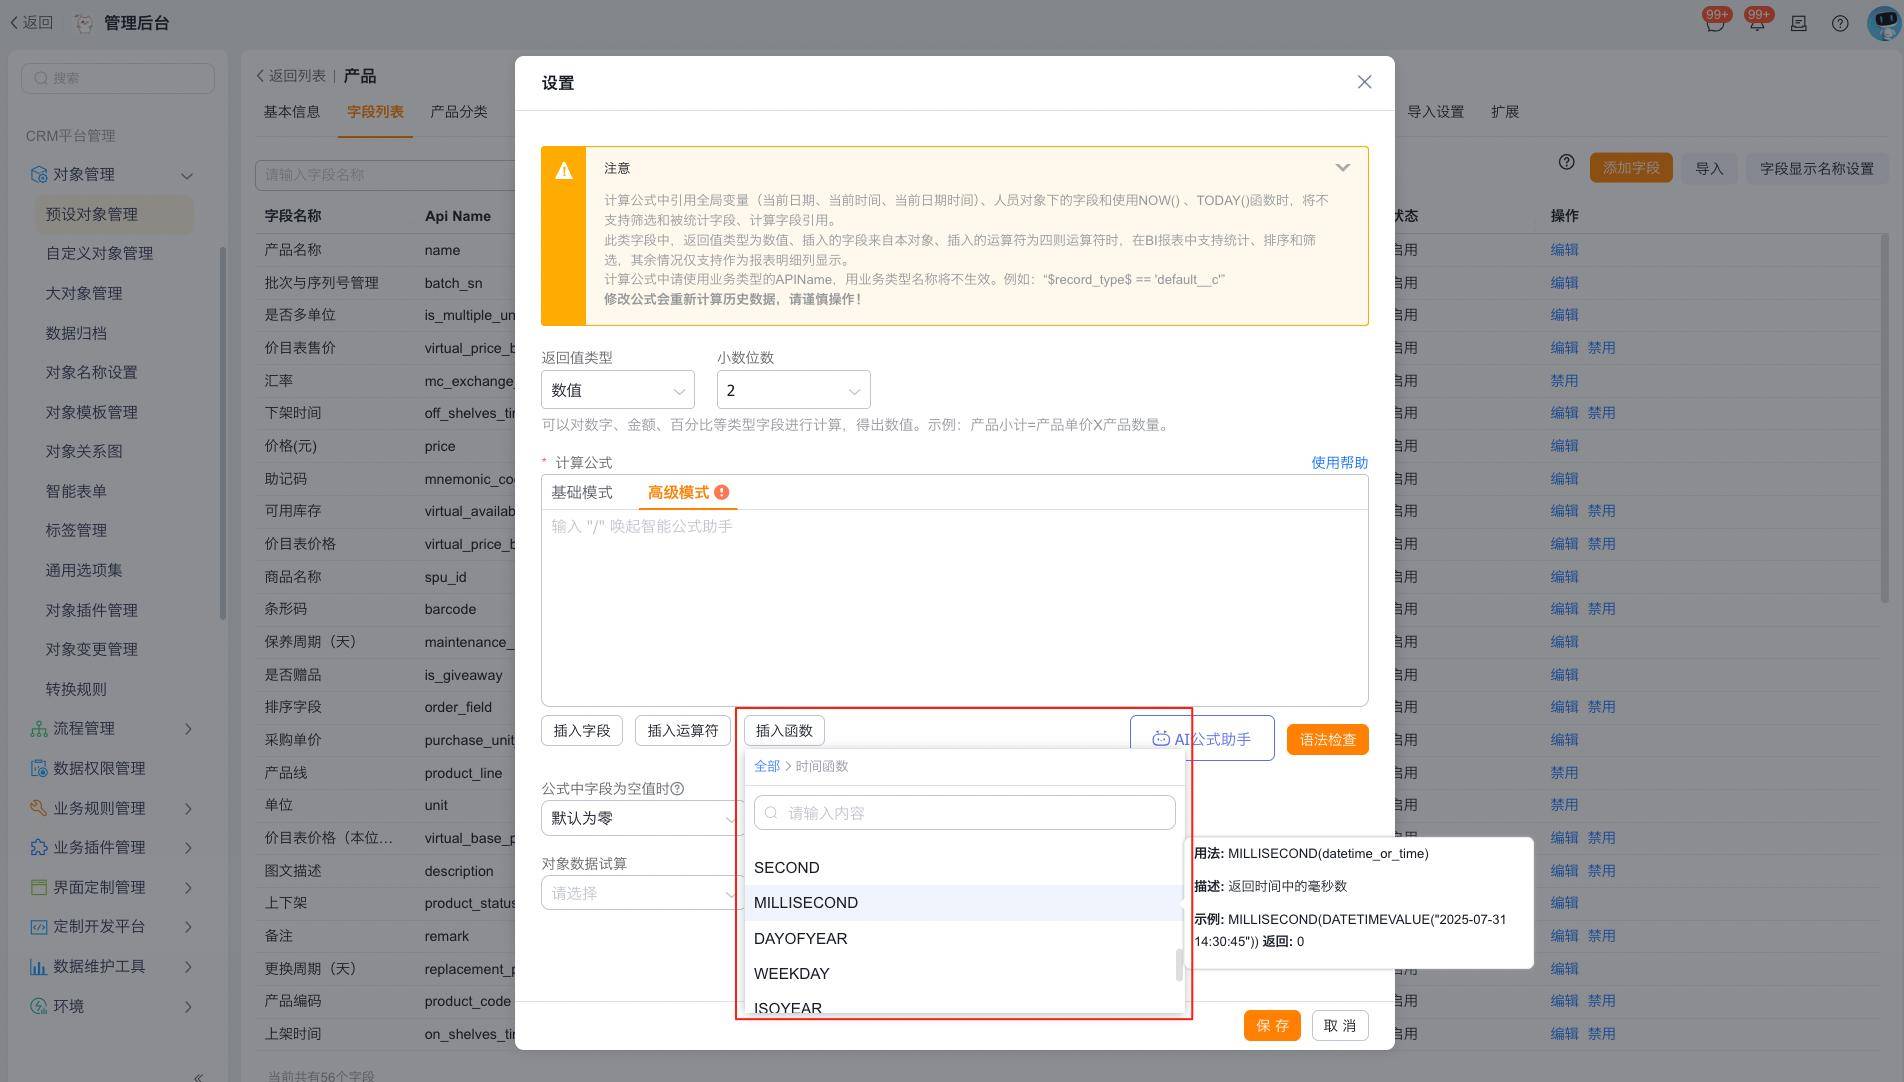Open the notification bell icon

1757,23
